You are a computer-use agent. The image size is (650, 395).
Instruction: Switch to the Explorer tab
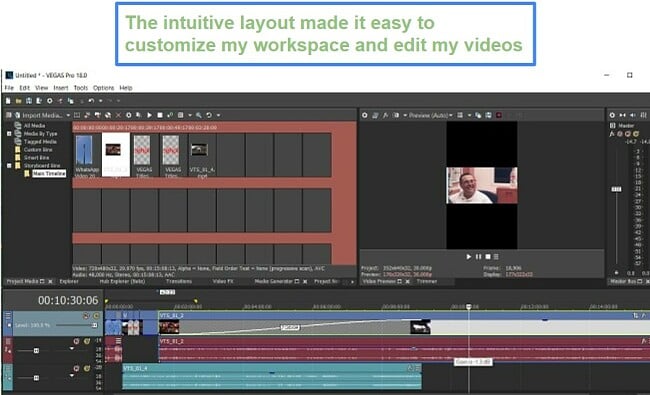pos(69,281)
